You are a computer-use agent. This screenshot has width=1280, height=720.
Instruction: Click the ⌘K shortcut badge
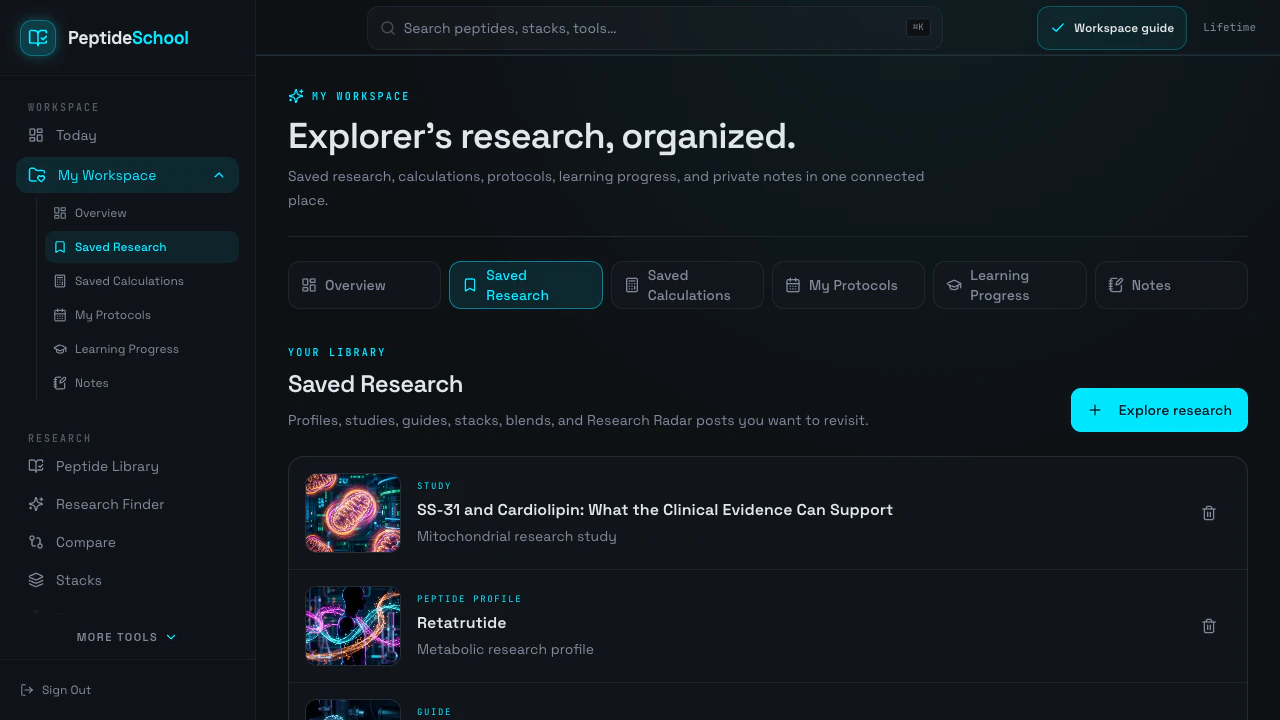(918, 28)
